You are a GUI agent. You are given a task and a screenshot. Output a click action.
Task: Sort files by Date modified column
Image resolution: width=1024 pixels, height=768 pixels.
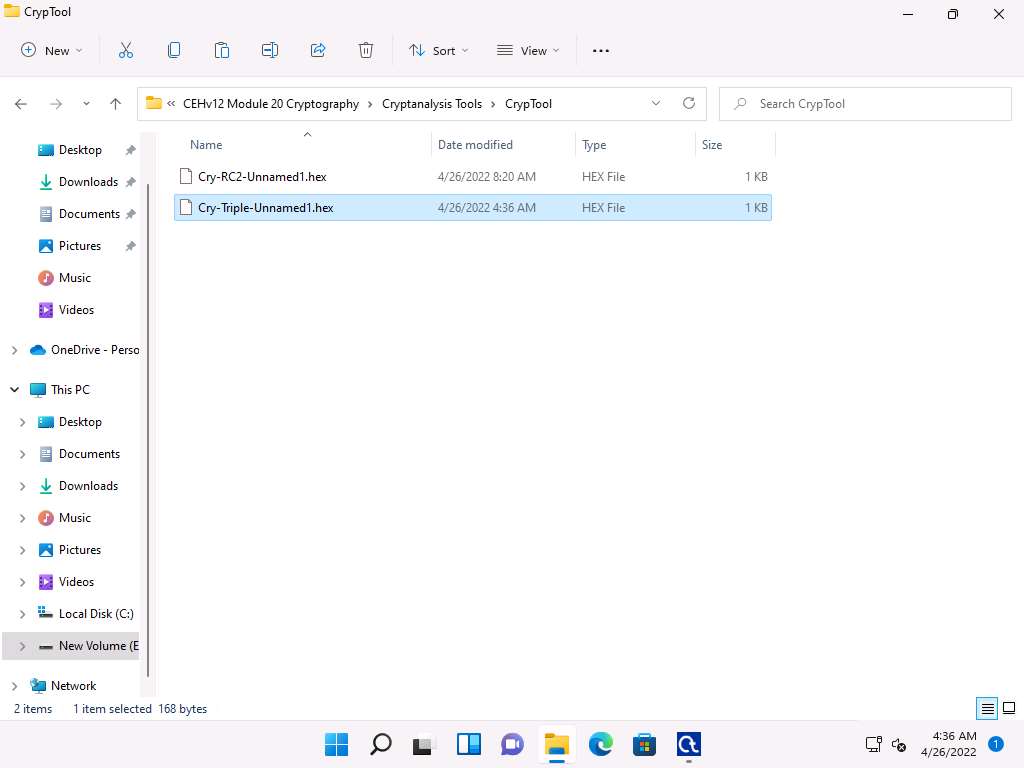click(x=475, y=145)
